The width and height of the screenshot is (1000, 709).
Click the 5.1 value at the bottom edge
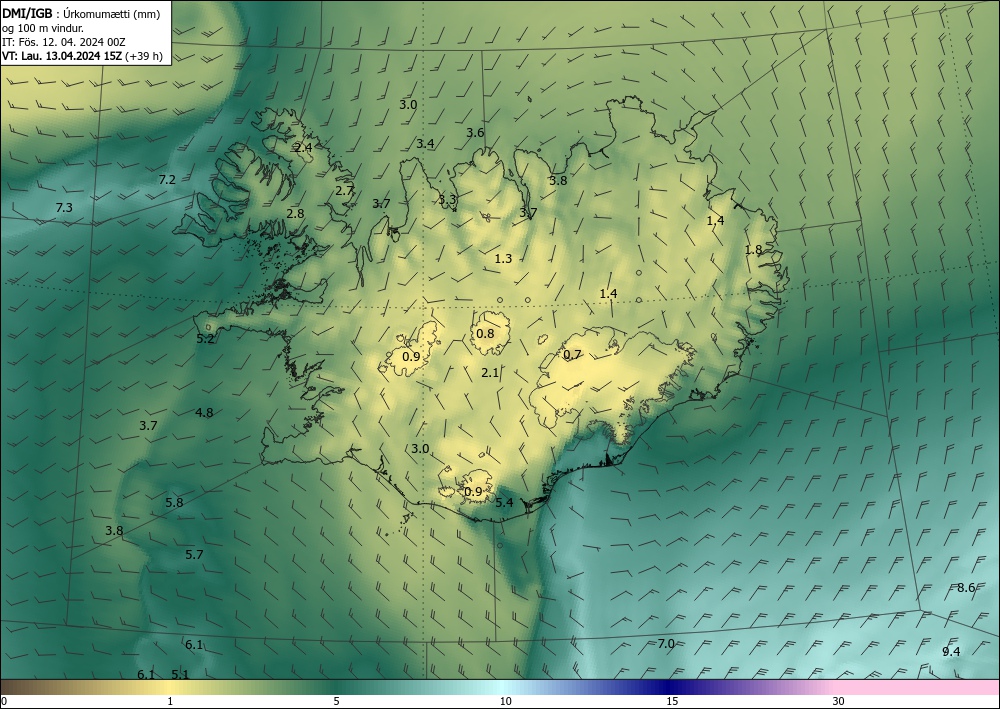[x=180, y=675]
